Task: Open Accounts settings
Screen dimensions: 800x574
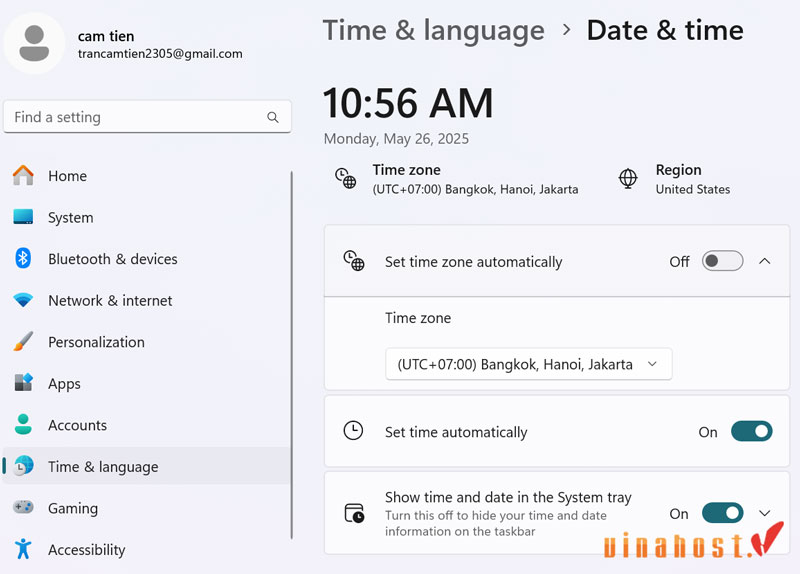Action: pos(147,425)
